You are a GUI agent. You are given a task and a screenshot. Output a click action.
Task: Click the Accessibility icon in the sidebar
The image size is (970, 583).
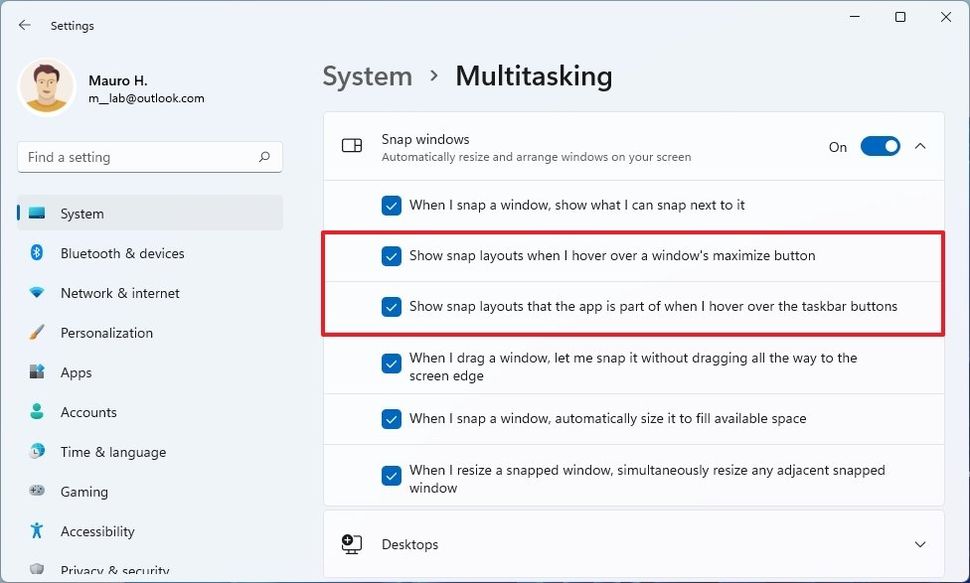(x=37, y=531)
